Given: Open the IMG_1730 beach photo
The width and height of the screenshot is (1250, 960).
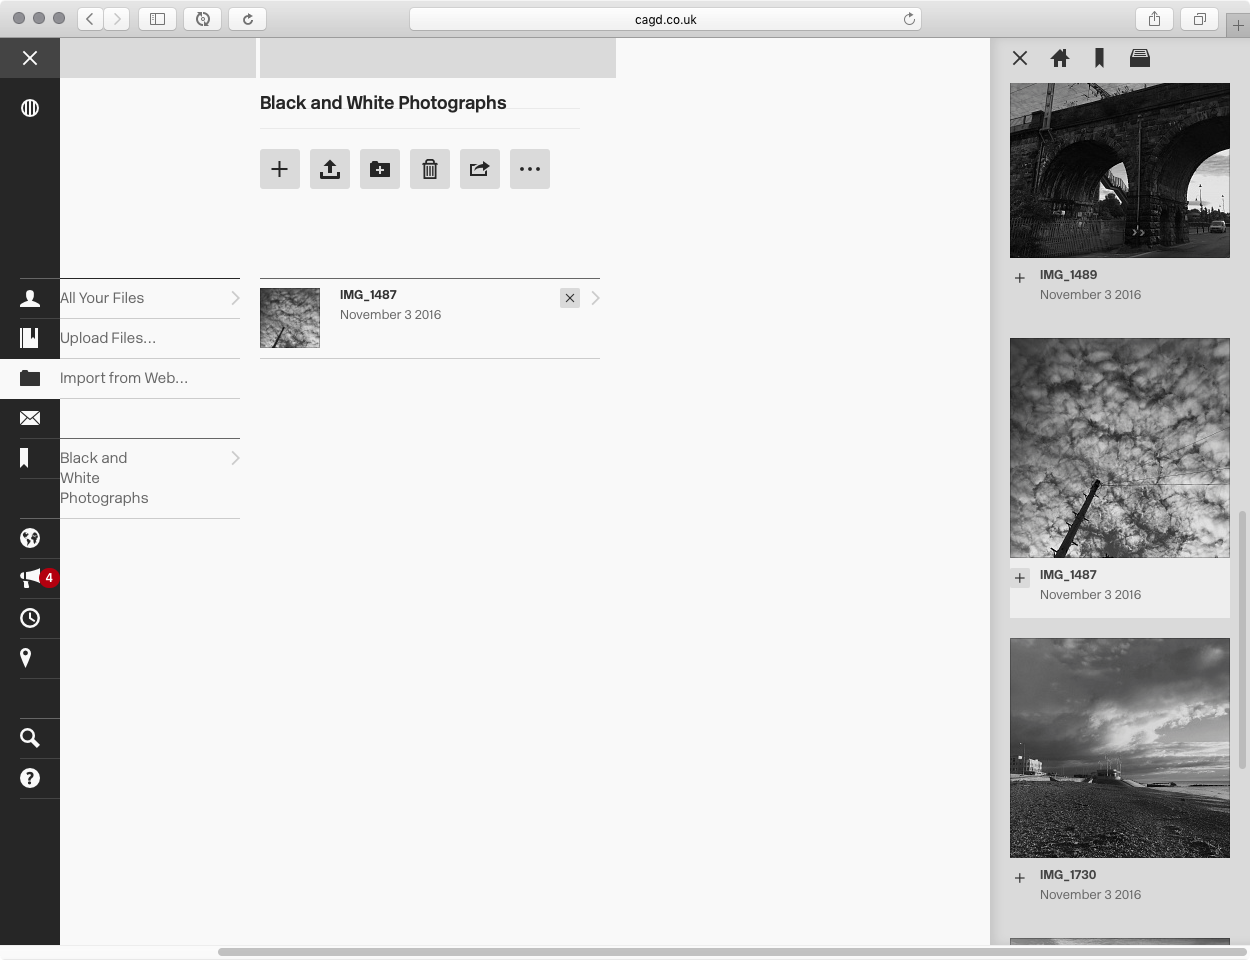Looking at the screenshot, I should 1120,748.
